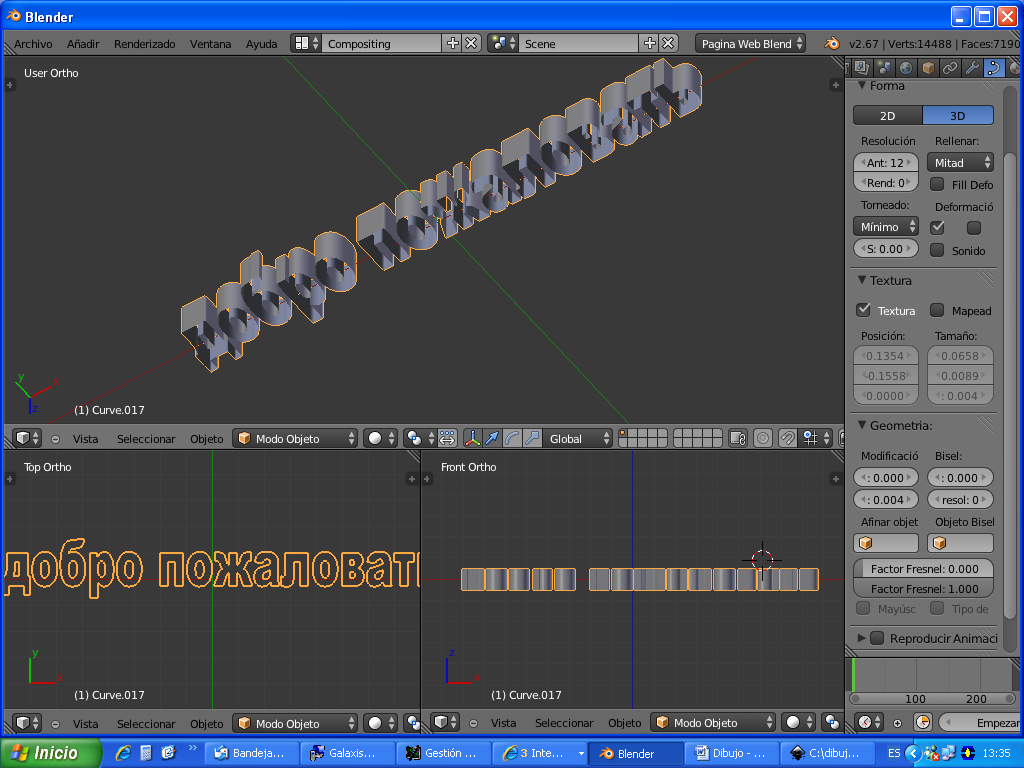Add a new scene with plus icon
Image resolution: width=1024 pixels, height=768 pixels.
coord(650,44)
